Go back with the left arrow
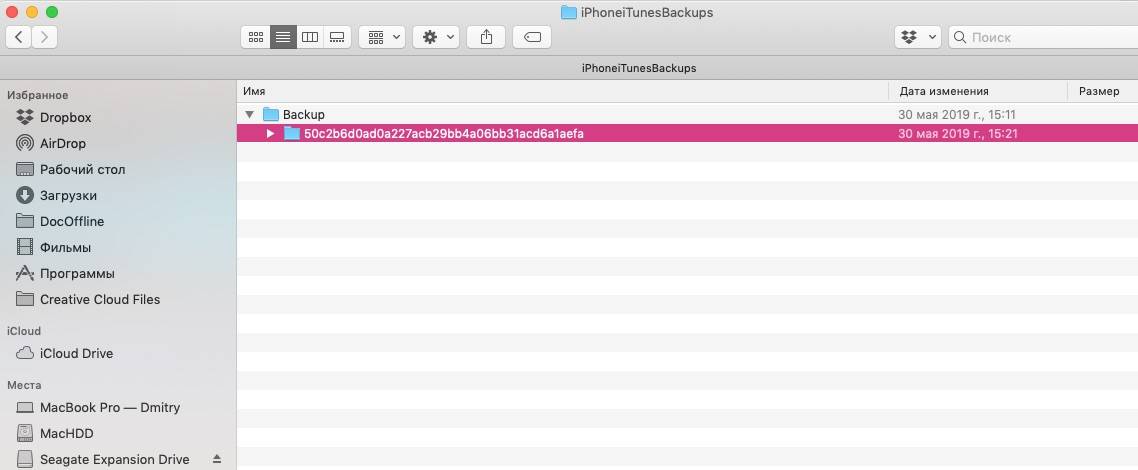 pyautogui.click(x=19, y=37)
